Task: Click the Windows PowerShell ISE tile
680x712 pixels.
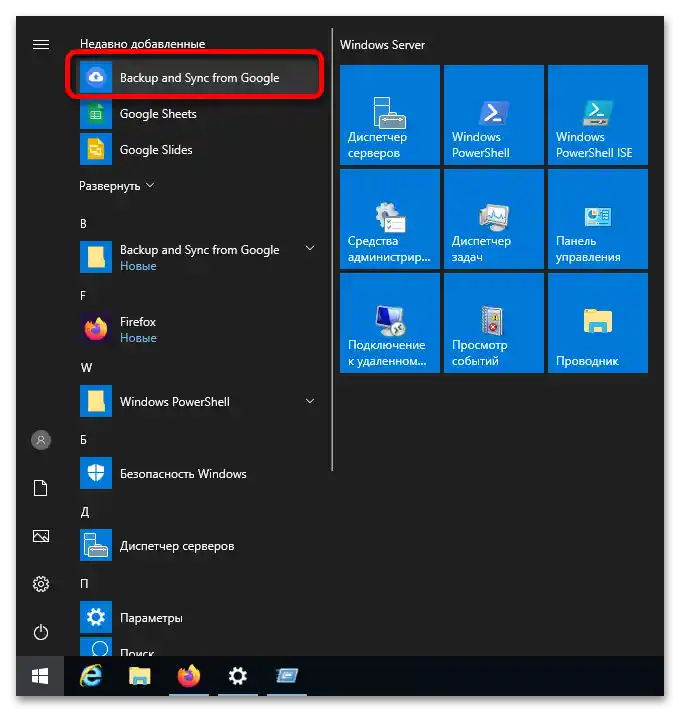Action: point(598,115)
